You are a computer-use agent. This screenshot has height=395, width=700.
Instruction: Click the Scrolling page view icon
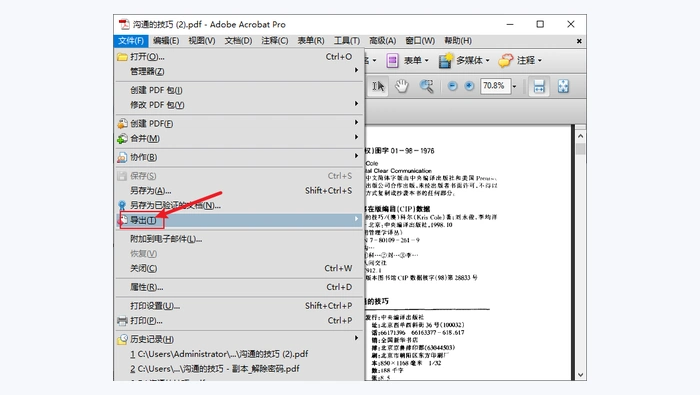click(x=539, y=86)
